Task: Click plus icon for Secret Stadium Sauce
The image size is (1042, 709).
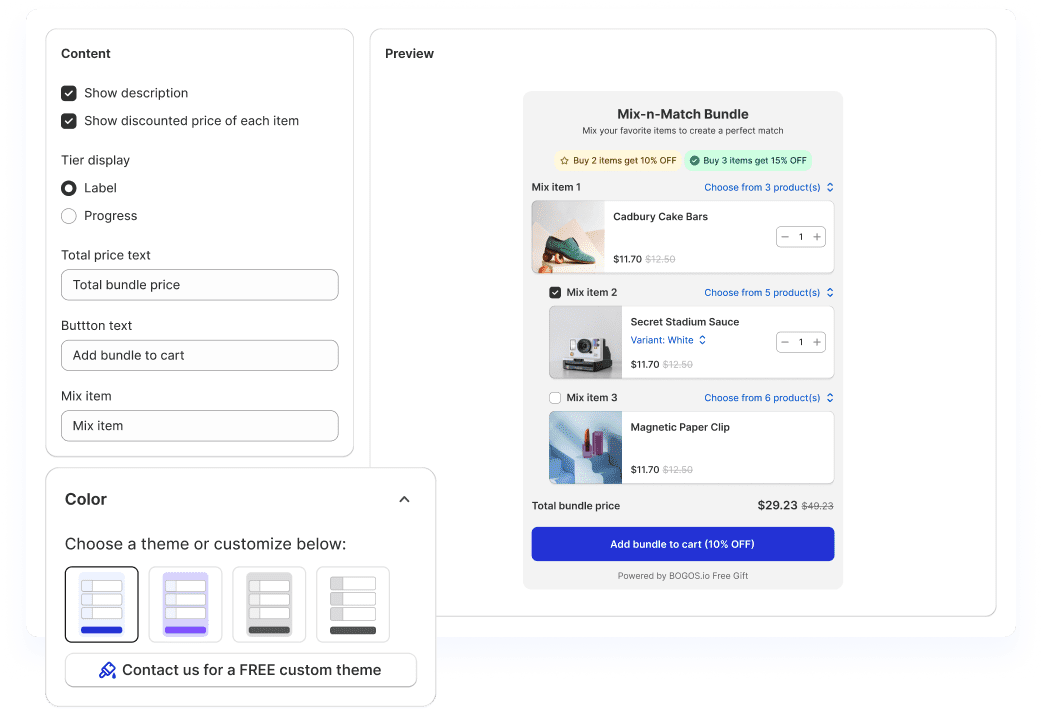Action: click(x=817, y=342)
